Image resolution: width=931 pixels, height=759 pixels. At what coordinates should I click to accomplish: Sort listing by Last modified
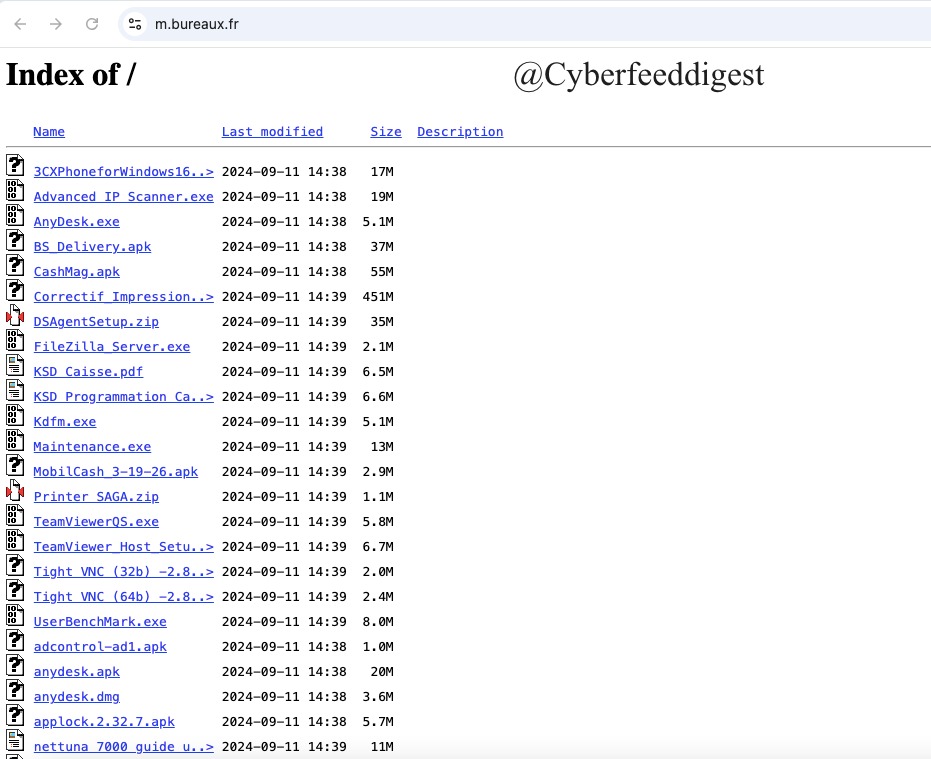pyautogui.click(x=272, y=131)
